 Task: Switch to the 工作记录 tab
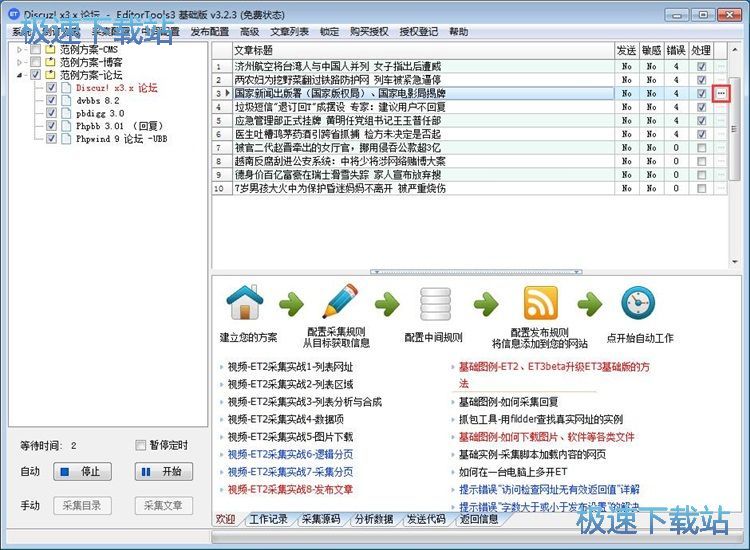[268, 519]
